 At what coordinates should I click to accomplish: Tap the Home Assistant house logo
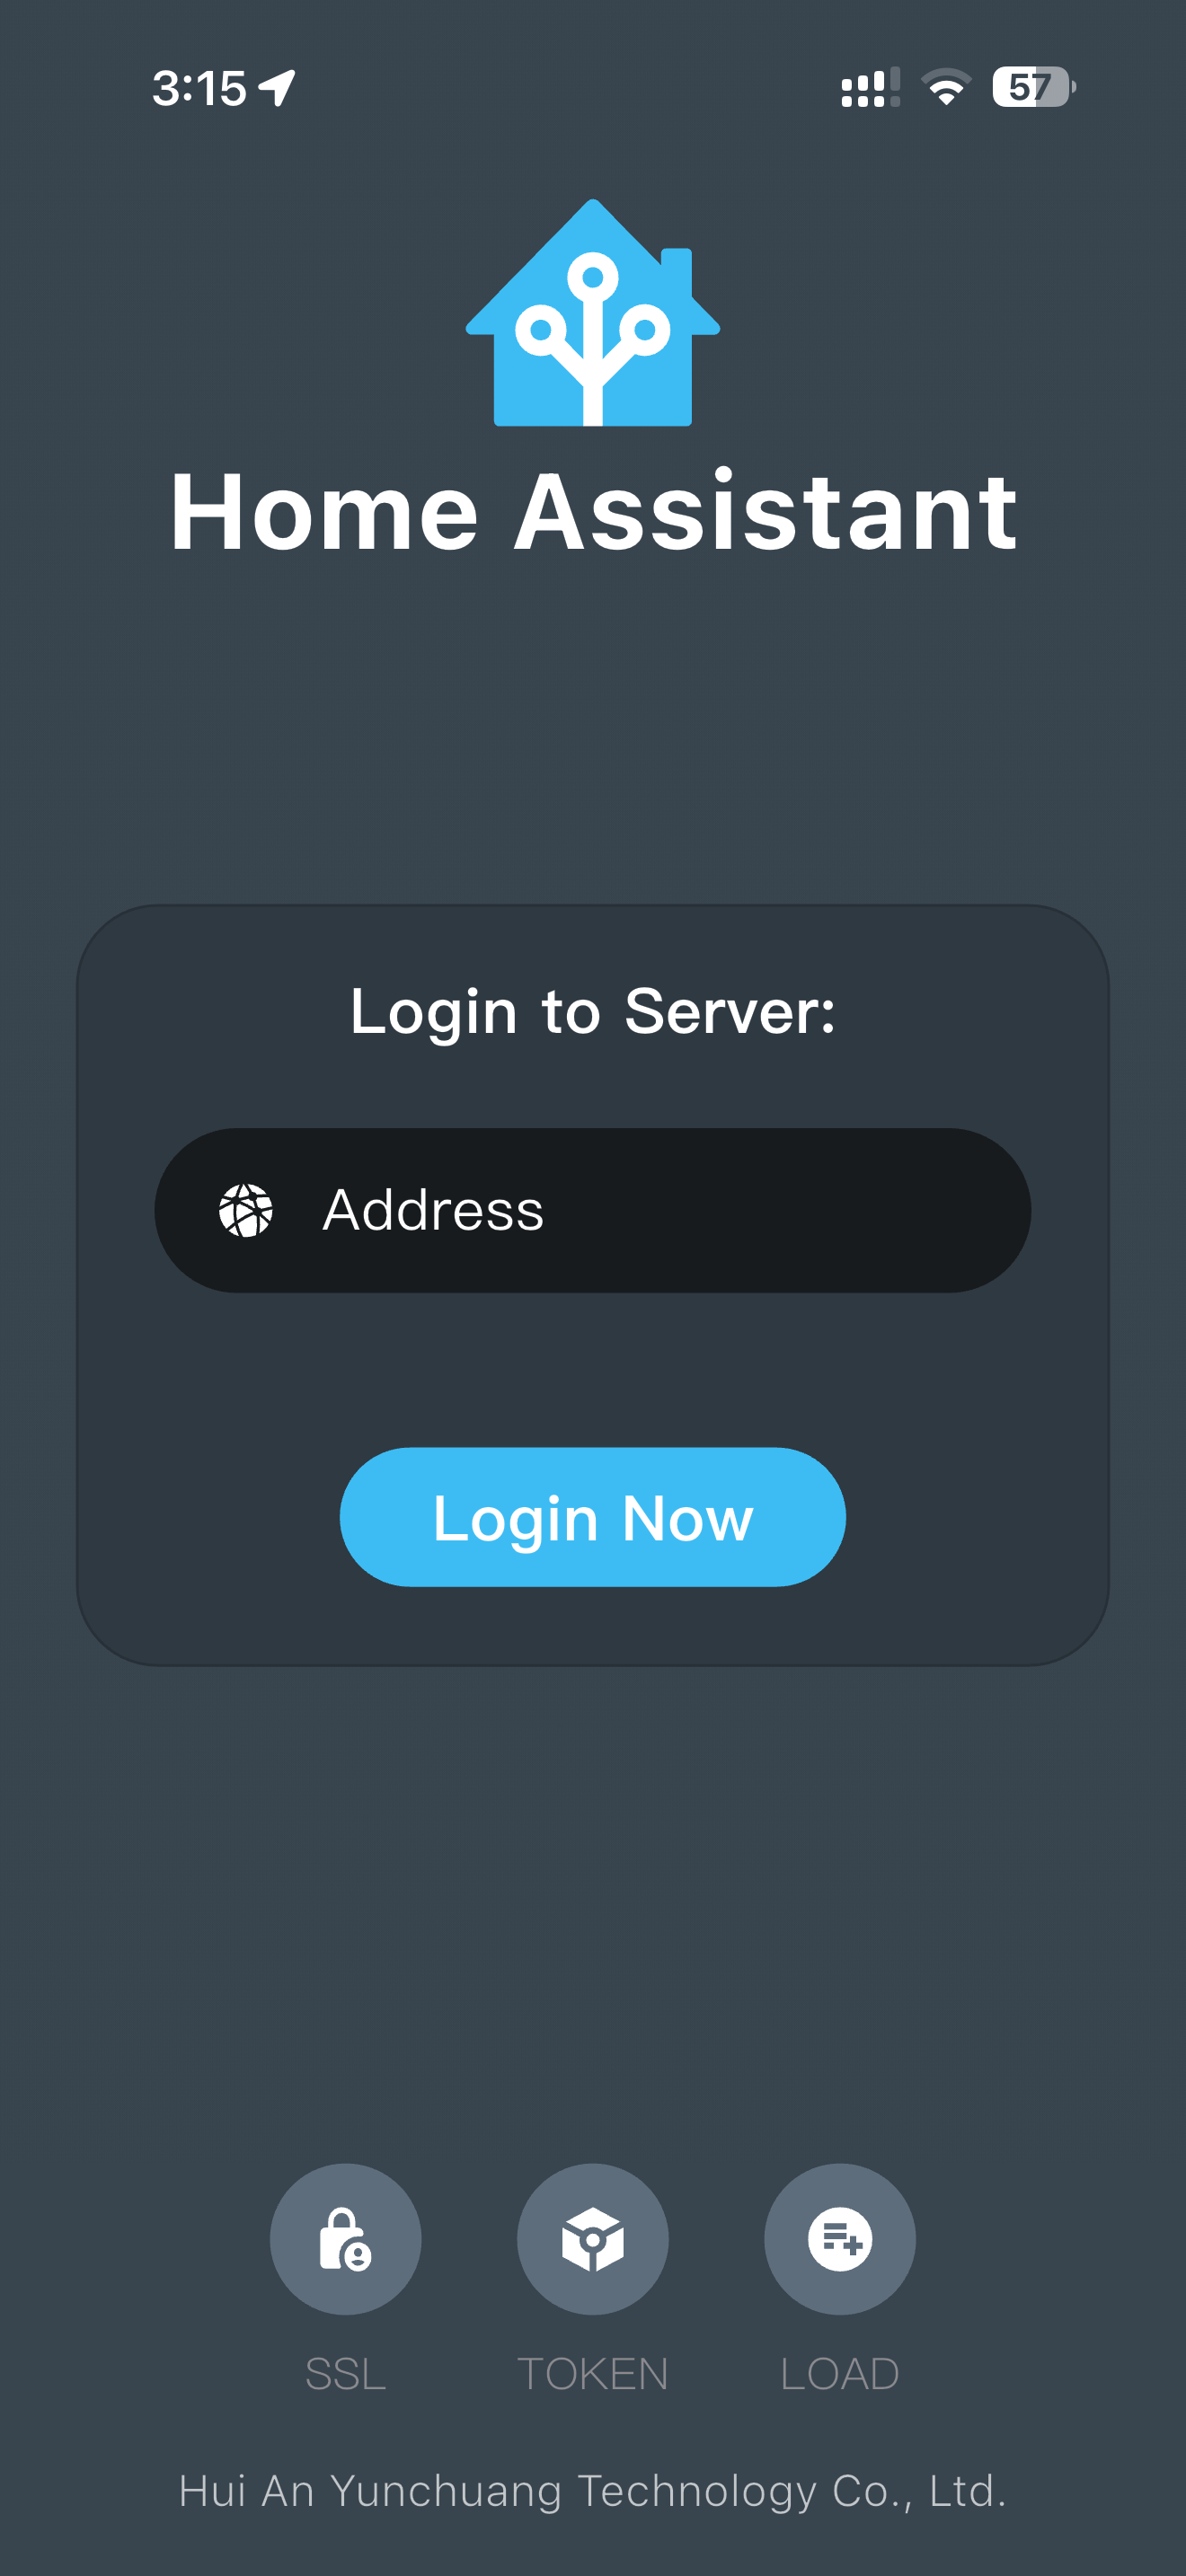point(593,313)
